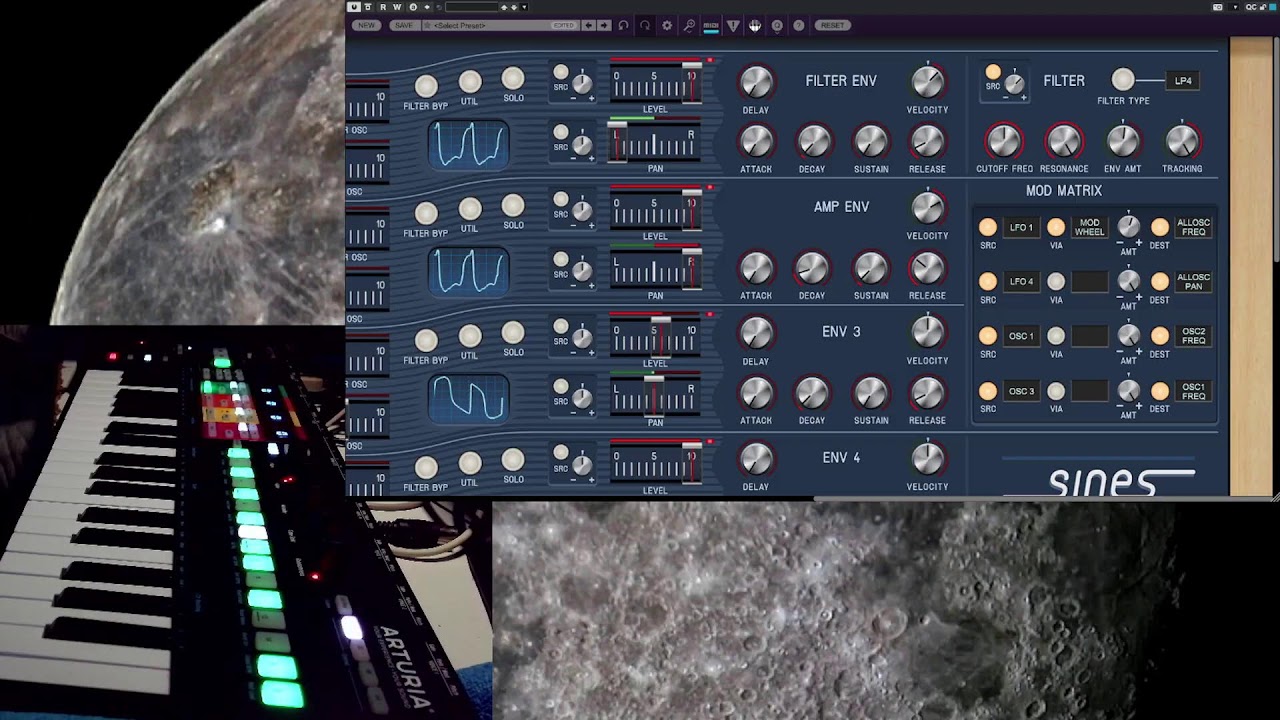Toggle FILTER BYP in the FILTER ENV row

[x=426, y=86]
